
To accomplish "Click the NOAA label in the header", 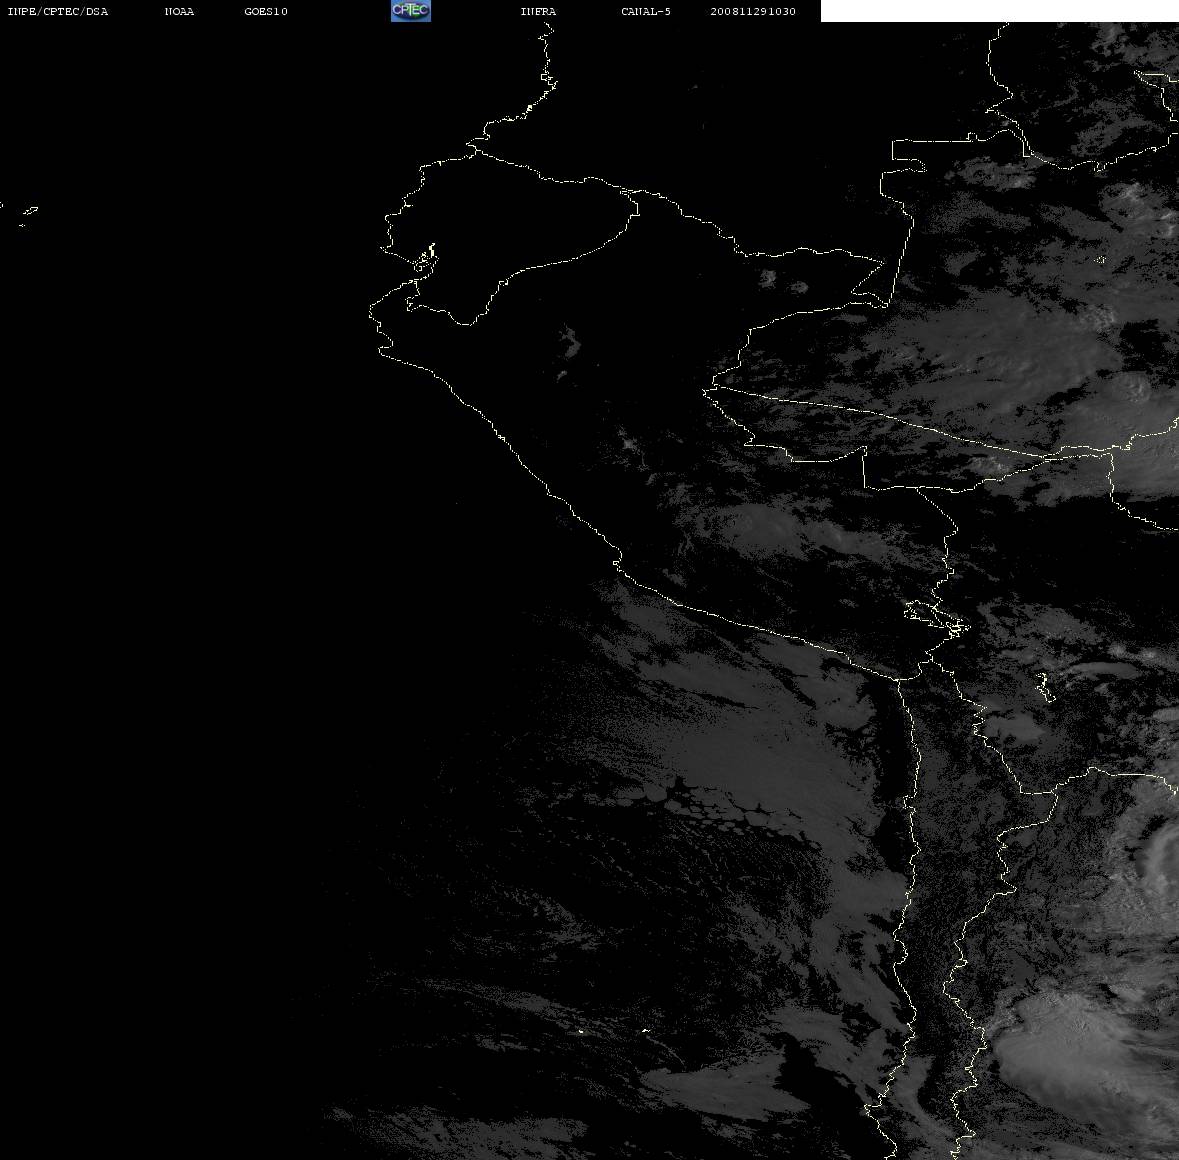I will (x=179, y=11).
